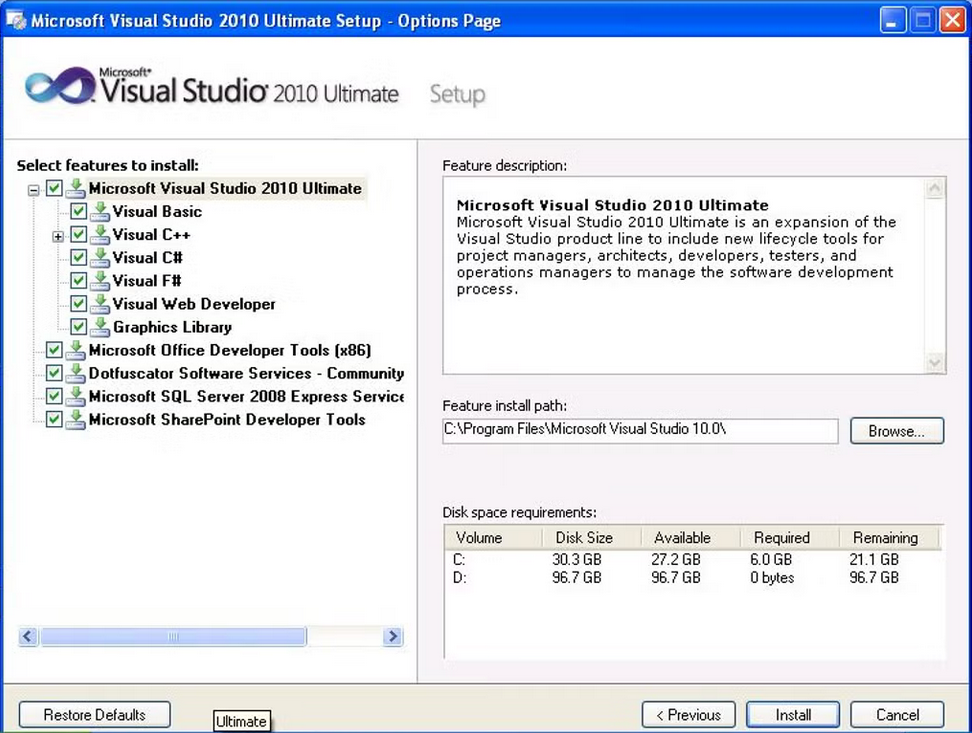Click the setup icon in the title bar
Image resolution: width=972 pixels, height=733 pixels.
[16, 20]
